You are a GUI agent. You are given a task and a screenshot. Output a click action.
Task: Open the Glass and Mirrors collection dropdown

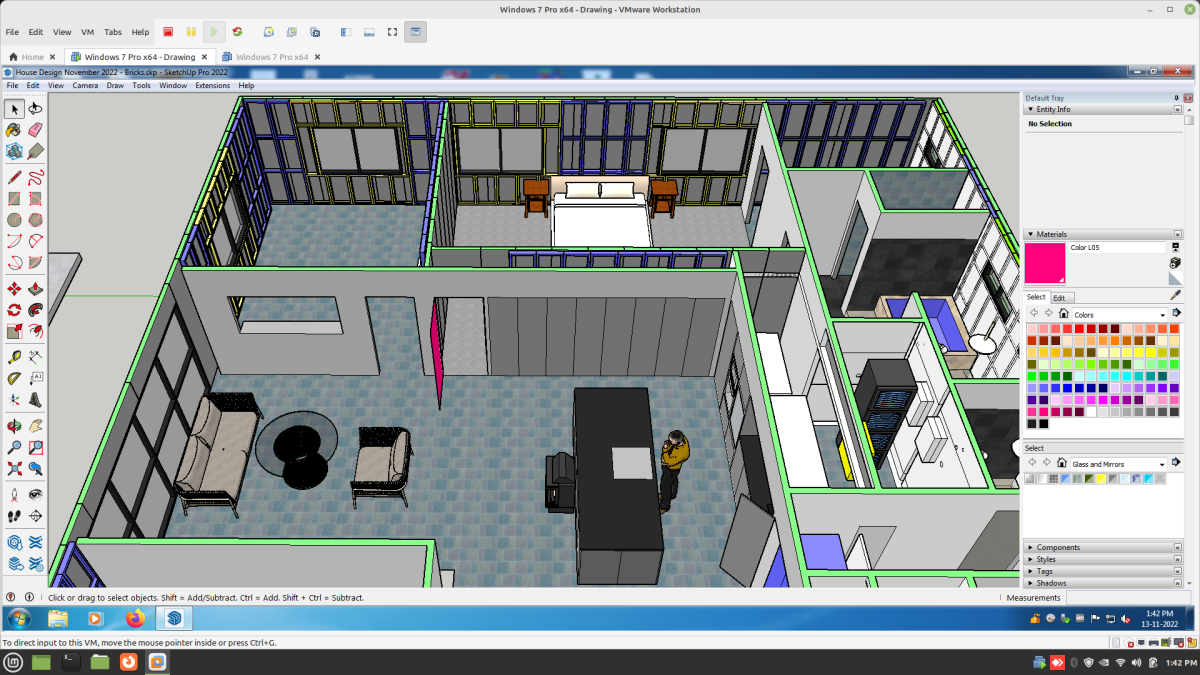(x=1160, y=463)
